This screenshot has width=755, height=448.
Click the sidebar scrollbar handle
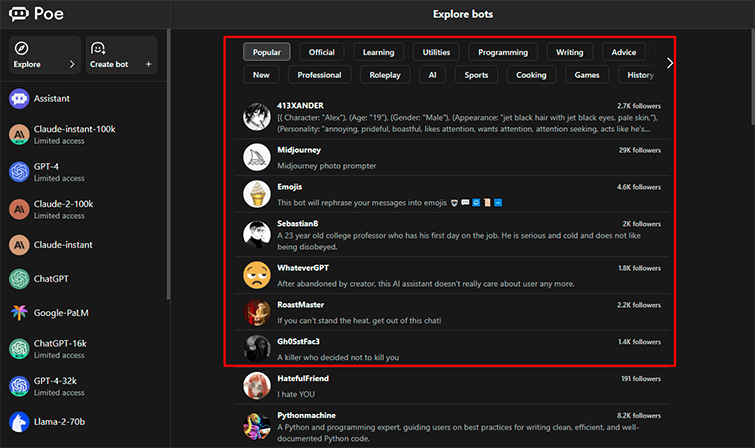point(169,164)
